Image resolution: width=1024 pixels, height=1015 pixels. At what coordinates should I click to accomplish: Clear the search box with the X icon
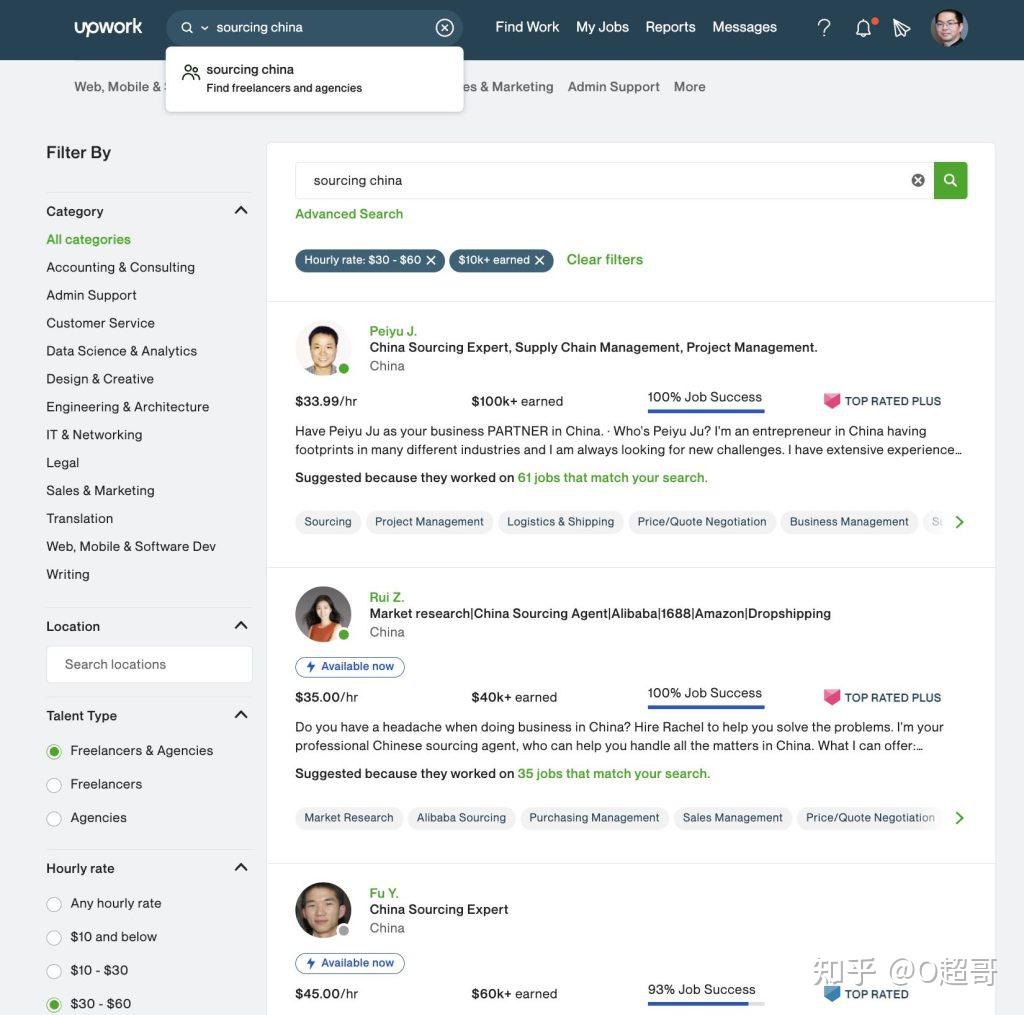917,180
